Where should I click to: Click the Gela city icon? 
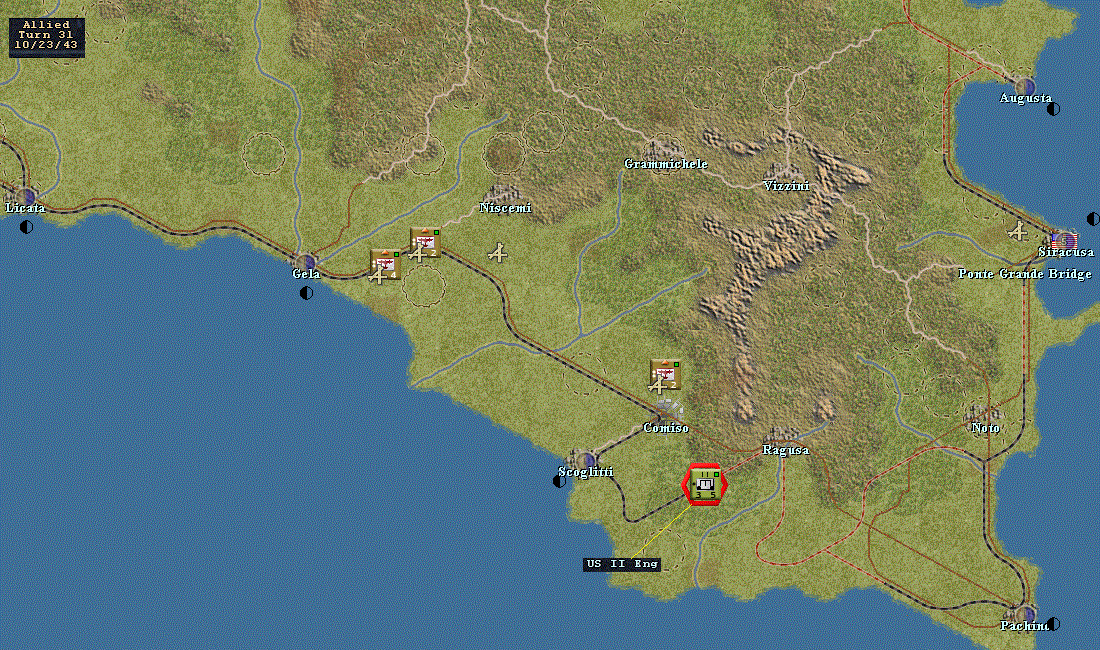click(x=307, y=262)
